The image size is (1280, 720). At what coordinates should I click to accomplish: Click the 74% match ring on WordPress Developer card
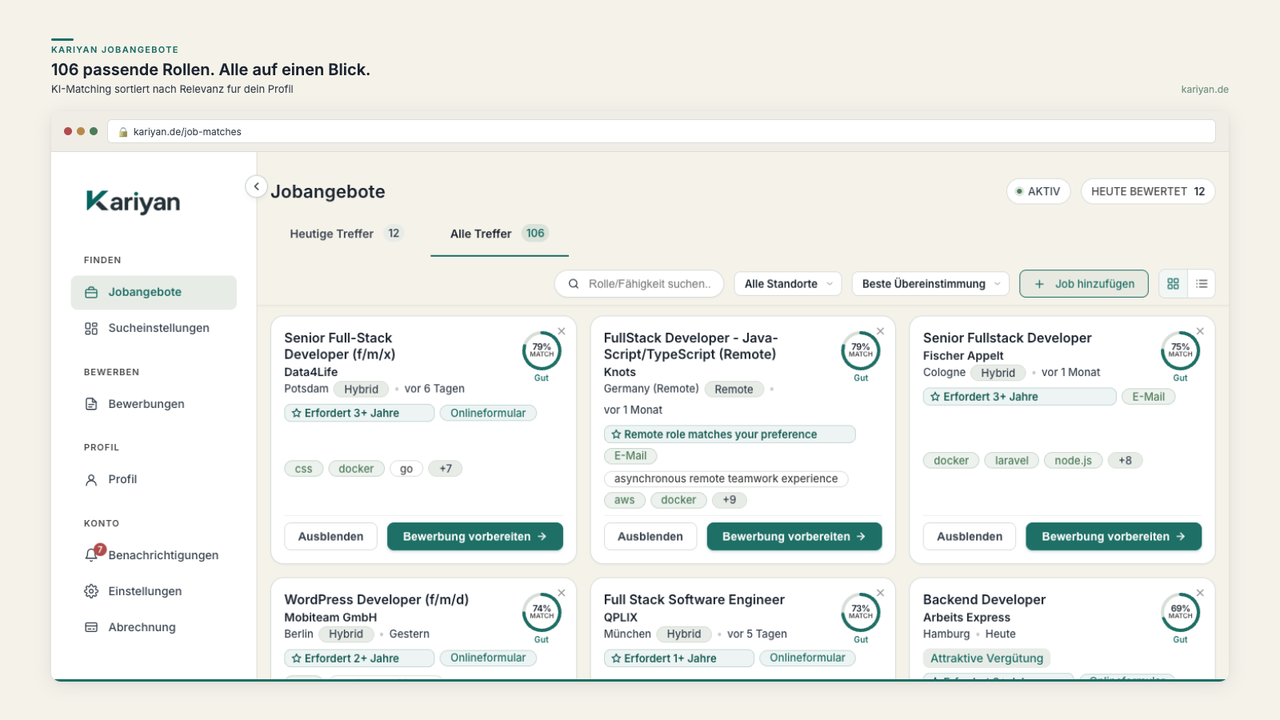(541, 612)
